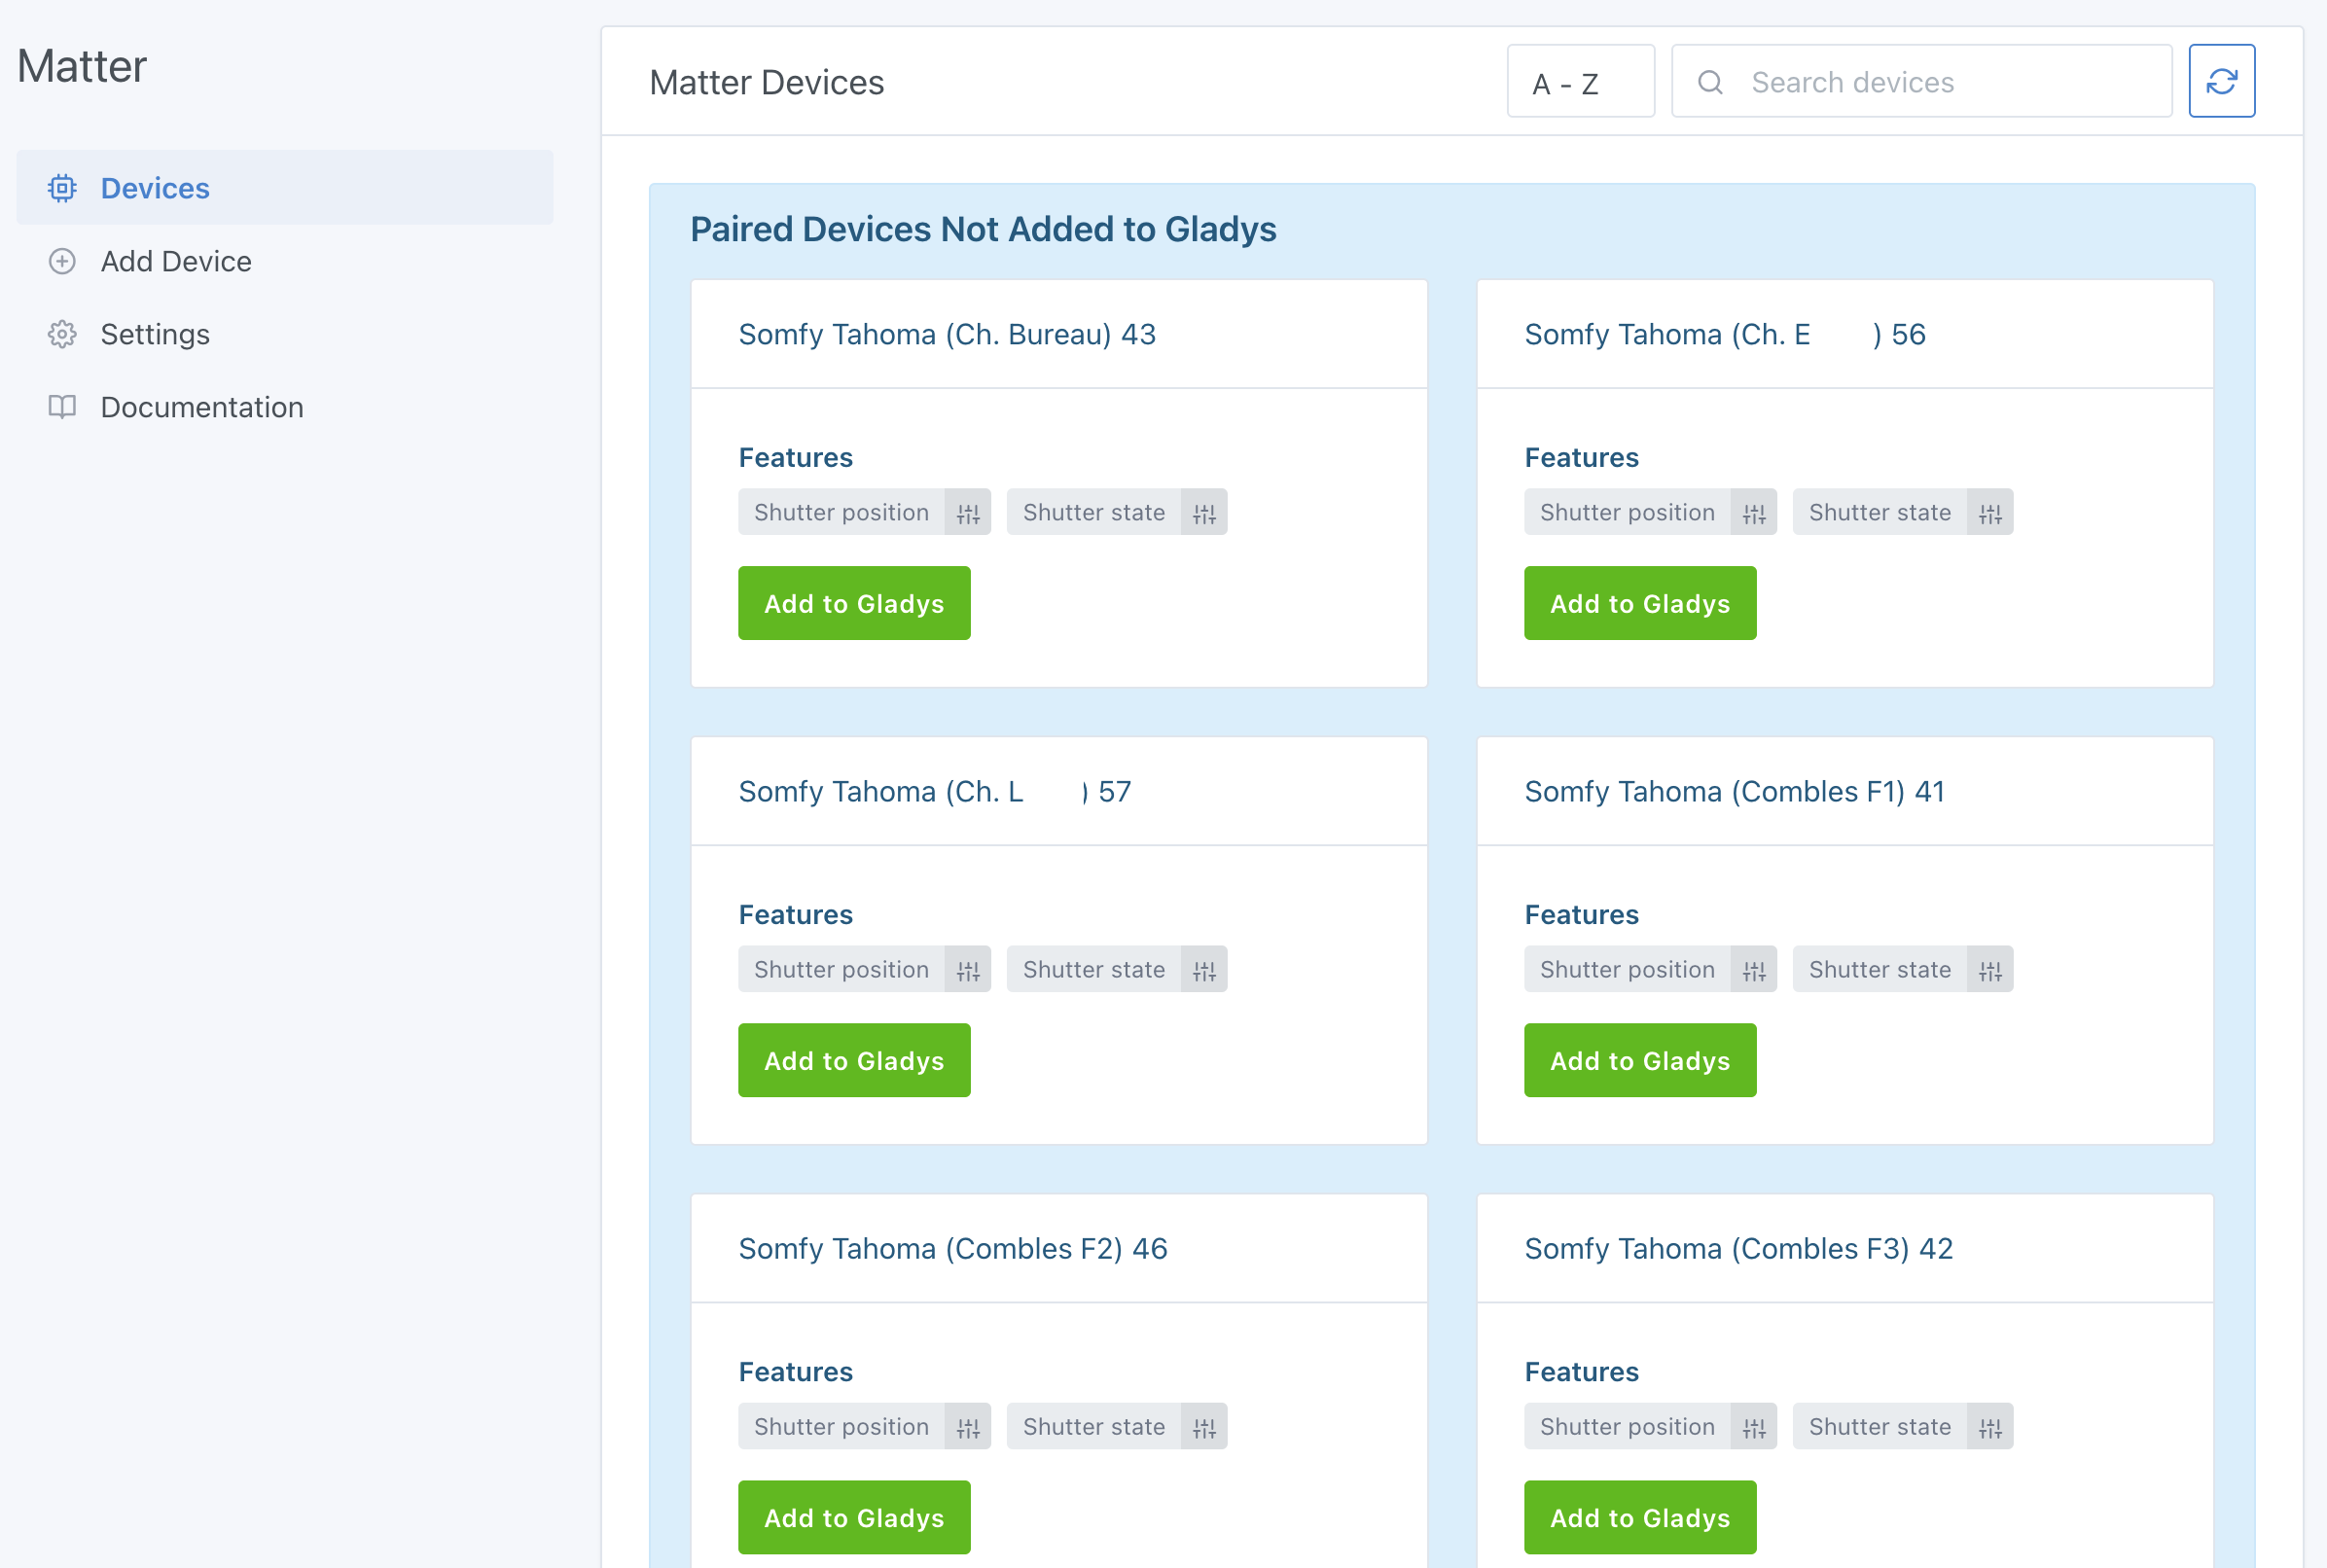Image resolution: width=2327 pixels, height=1568 pixels.
Task: Add Somfy Tahoma Combles F2 to Gladys
Action: tap(853, 1516)
